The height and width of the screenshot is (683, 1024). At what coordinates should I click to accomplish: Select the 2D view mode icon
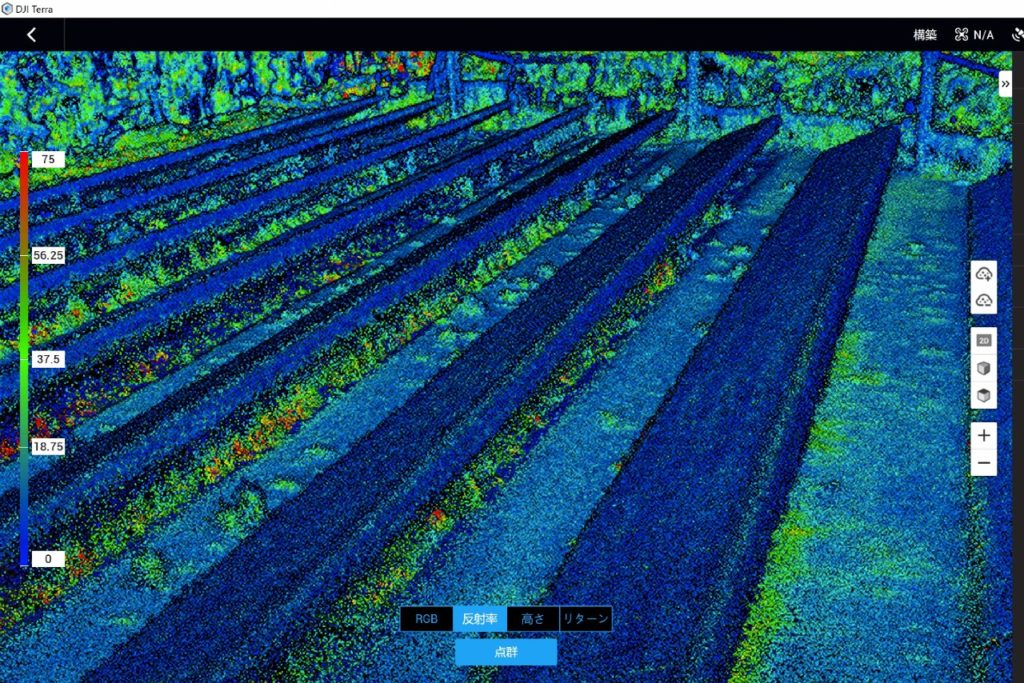click(984, 342)
